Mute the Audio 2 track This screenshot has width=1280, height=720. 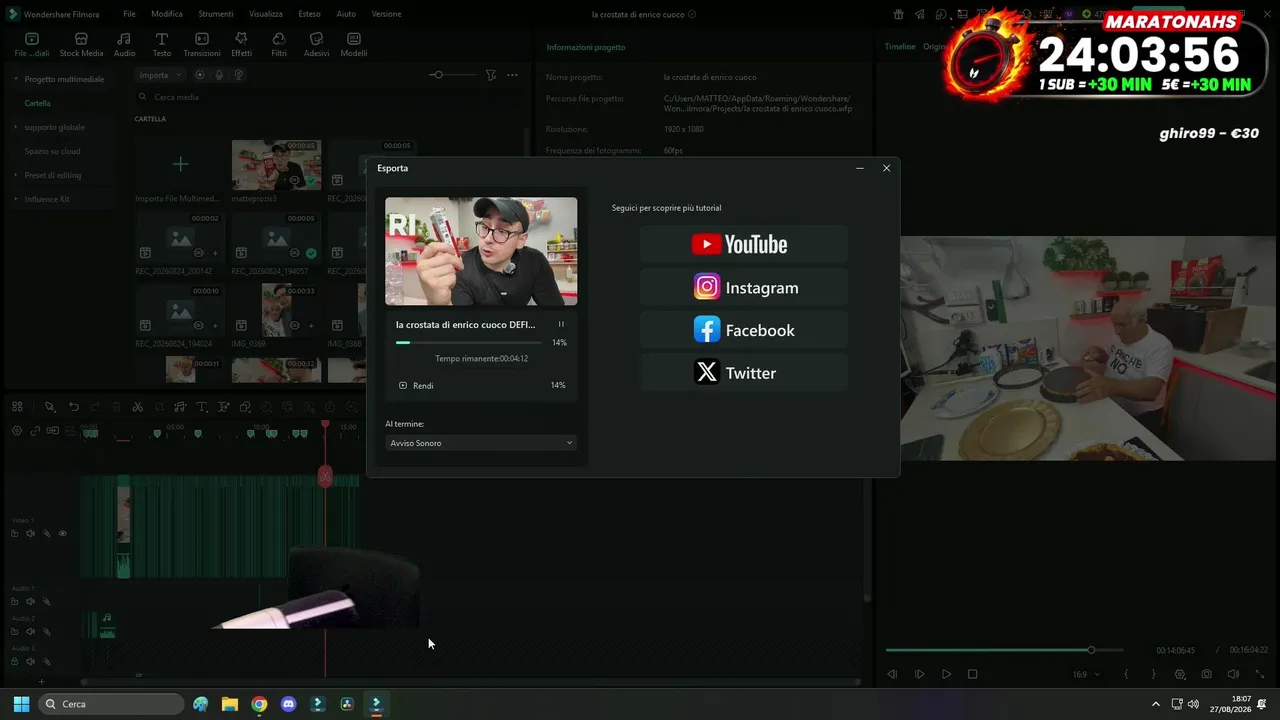tap(30, 631)
